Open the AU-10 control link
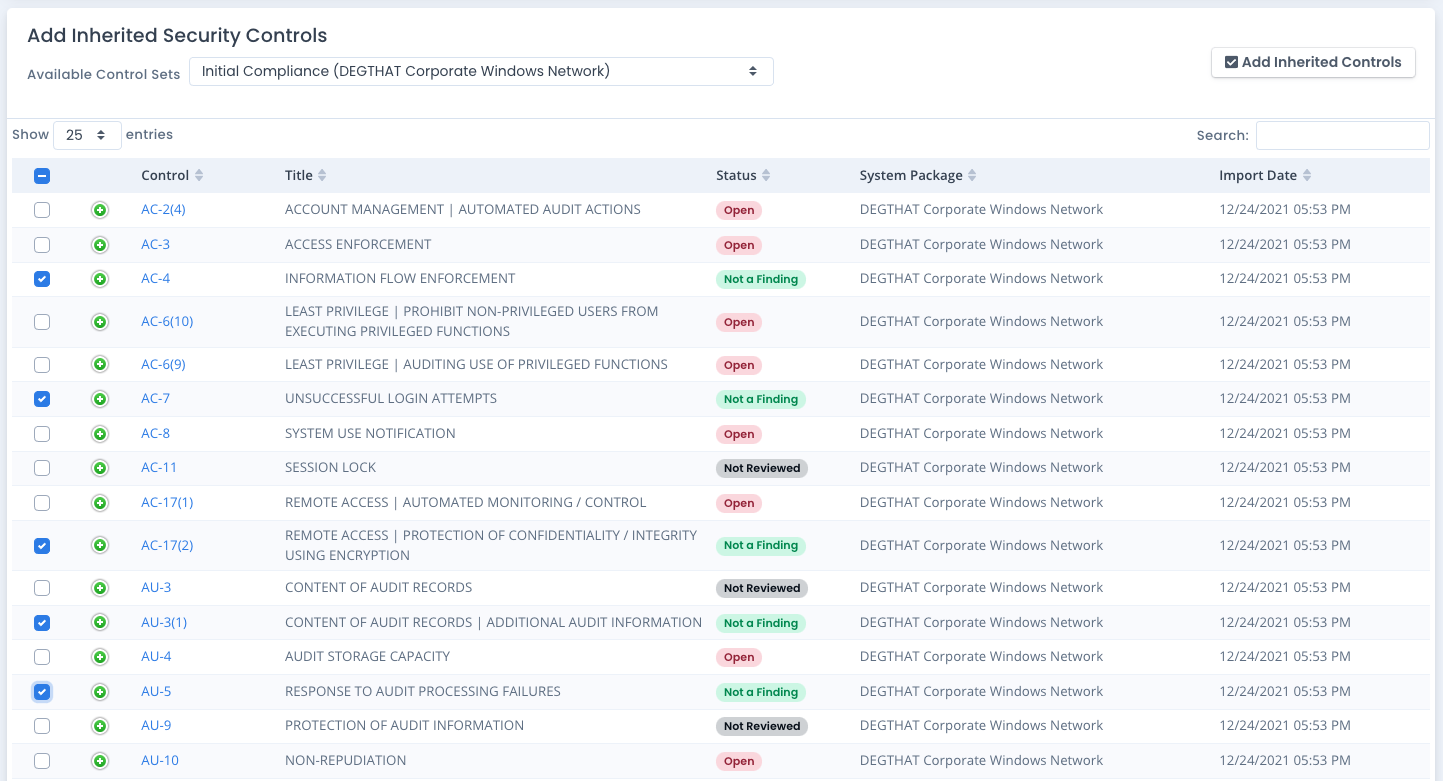The width and height of the screenshot is (1443, 781). click(x=160, y=761)
